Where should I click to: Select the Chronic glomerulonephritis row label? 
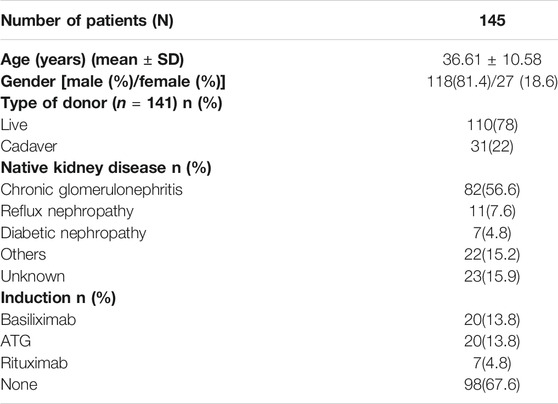(x=91, y=190)
